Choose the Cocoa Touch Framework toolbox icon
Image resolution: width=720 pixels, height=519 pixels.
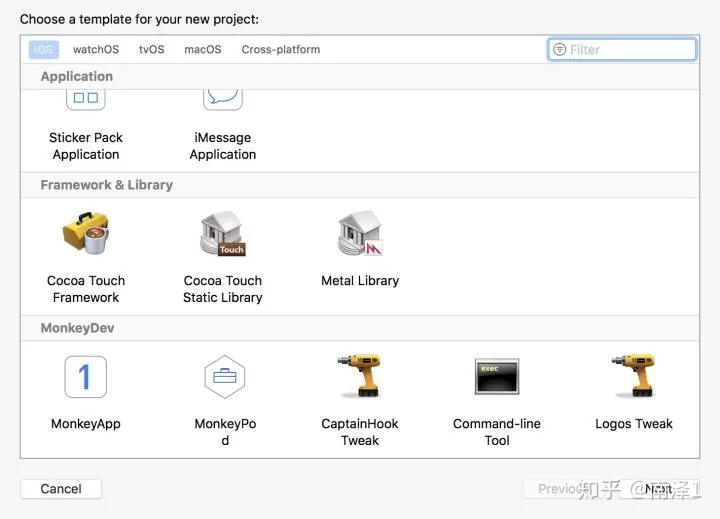(86, 233)
